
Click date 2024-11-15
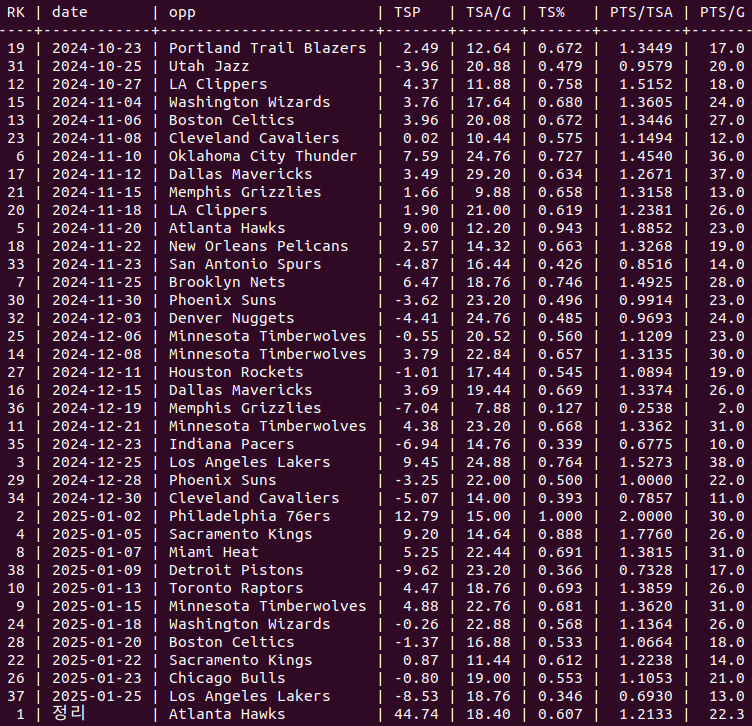click(x=97, y=192)
